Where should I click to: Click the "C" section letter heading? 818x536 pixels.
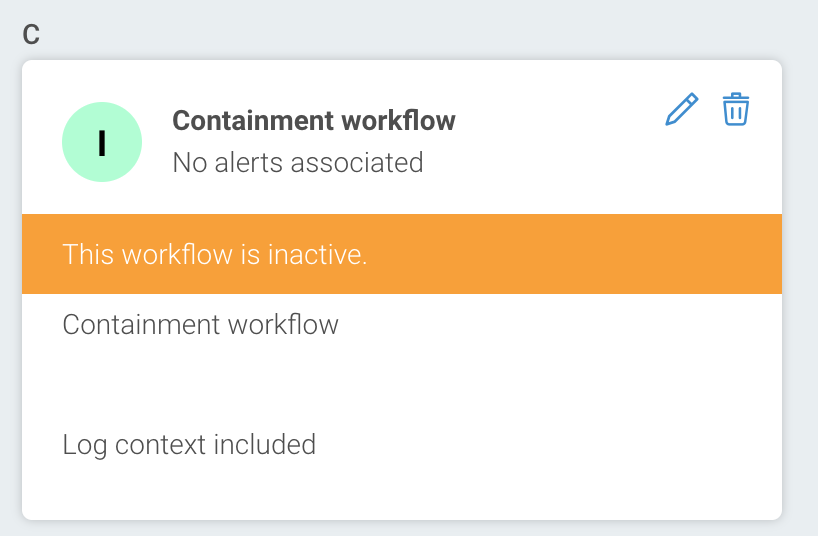tap(32, 34)
